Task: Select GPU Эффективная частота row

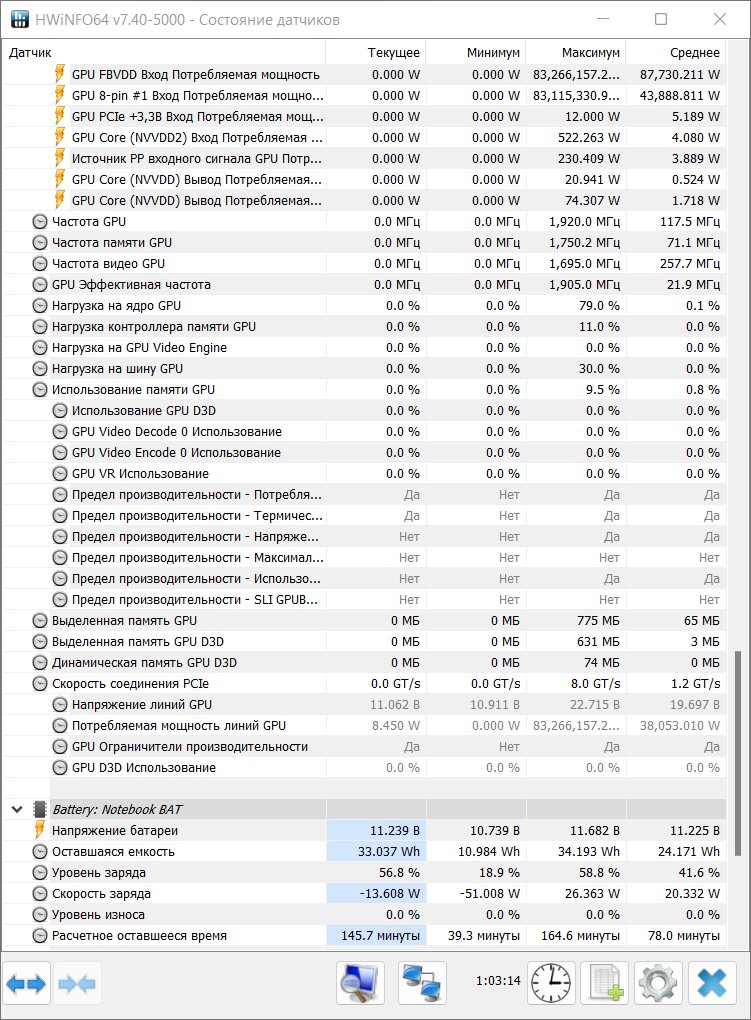Action: [364, 284]
